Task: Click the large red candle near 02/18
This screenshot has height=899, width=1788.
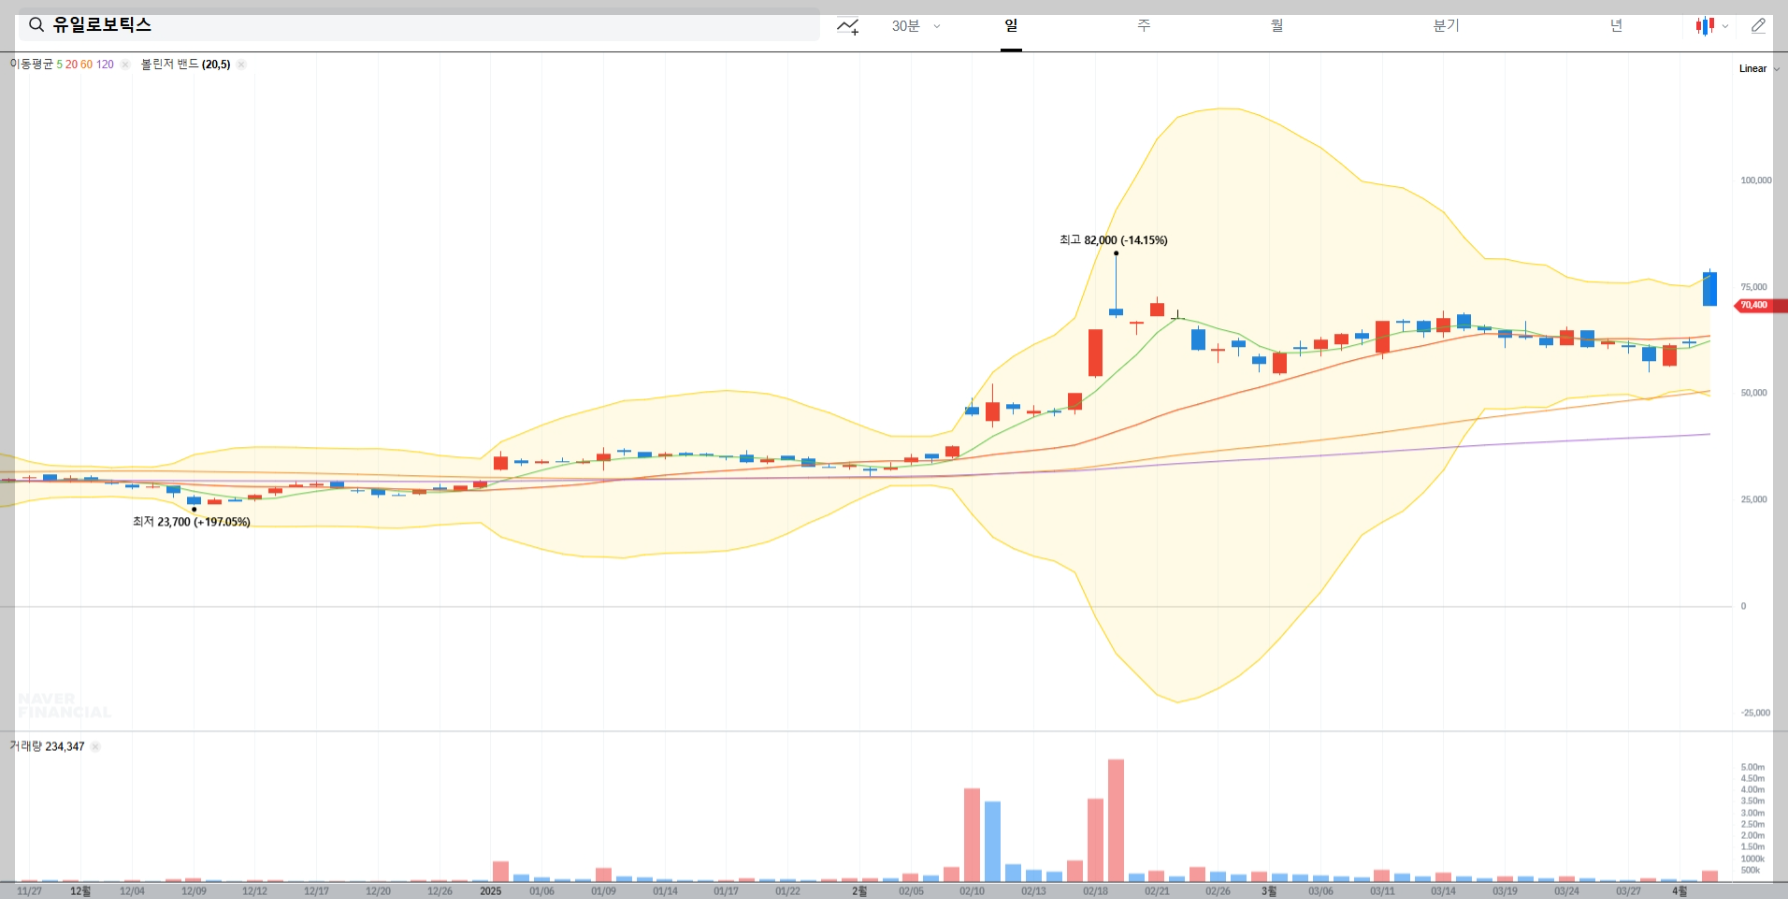Action: click(1095, 352)
